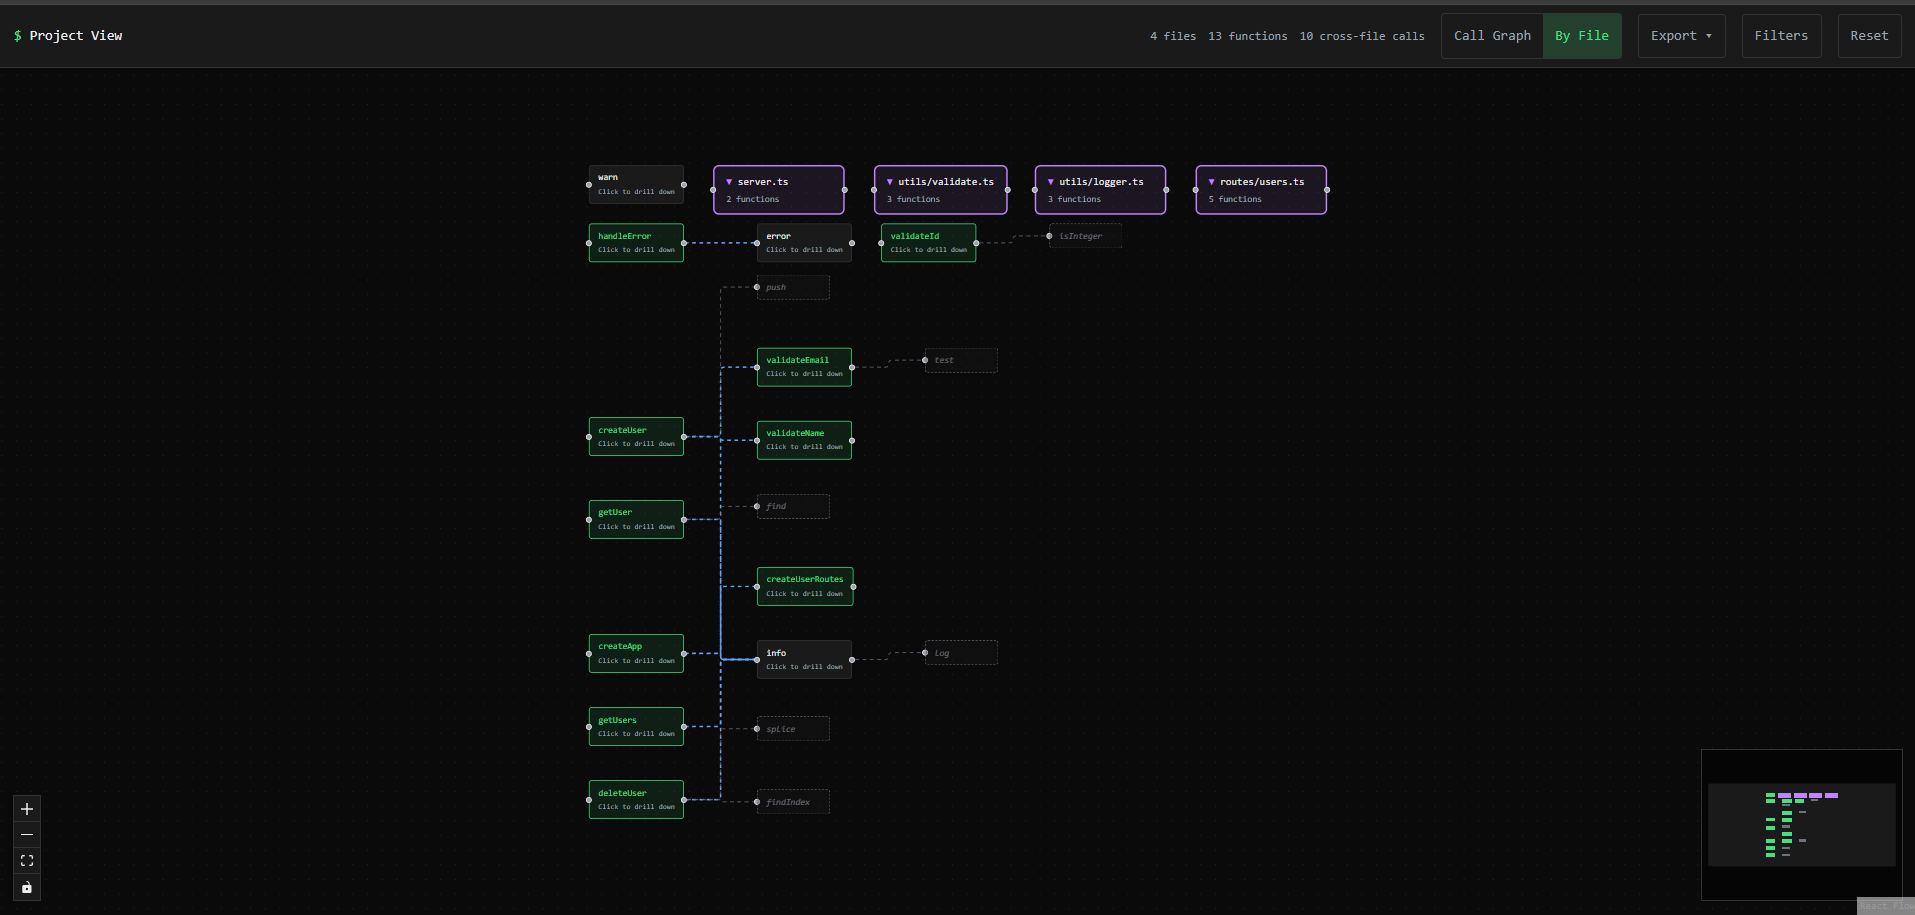This screenshot has width=1915, height=915.
Task: Toggle the canvas lock icon
Action: point(27,887)
